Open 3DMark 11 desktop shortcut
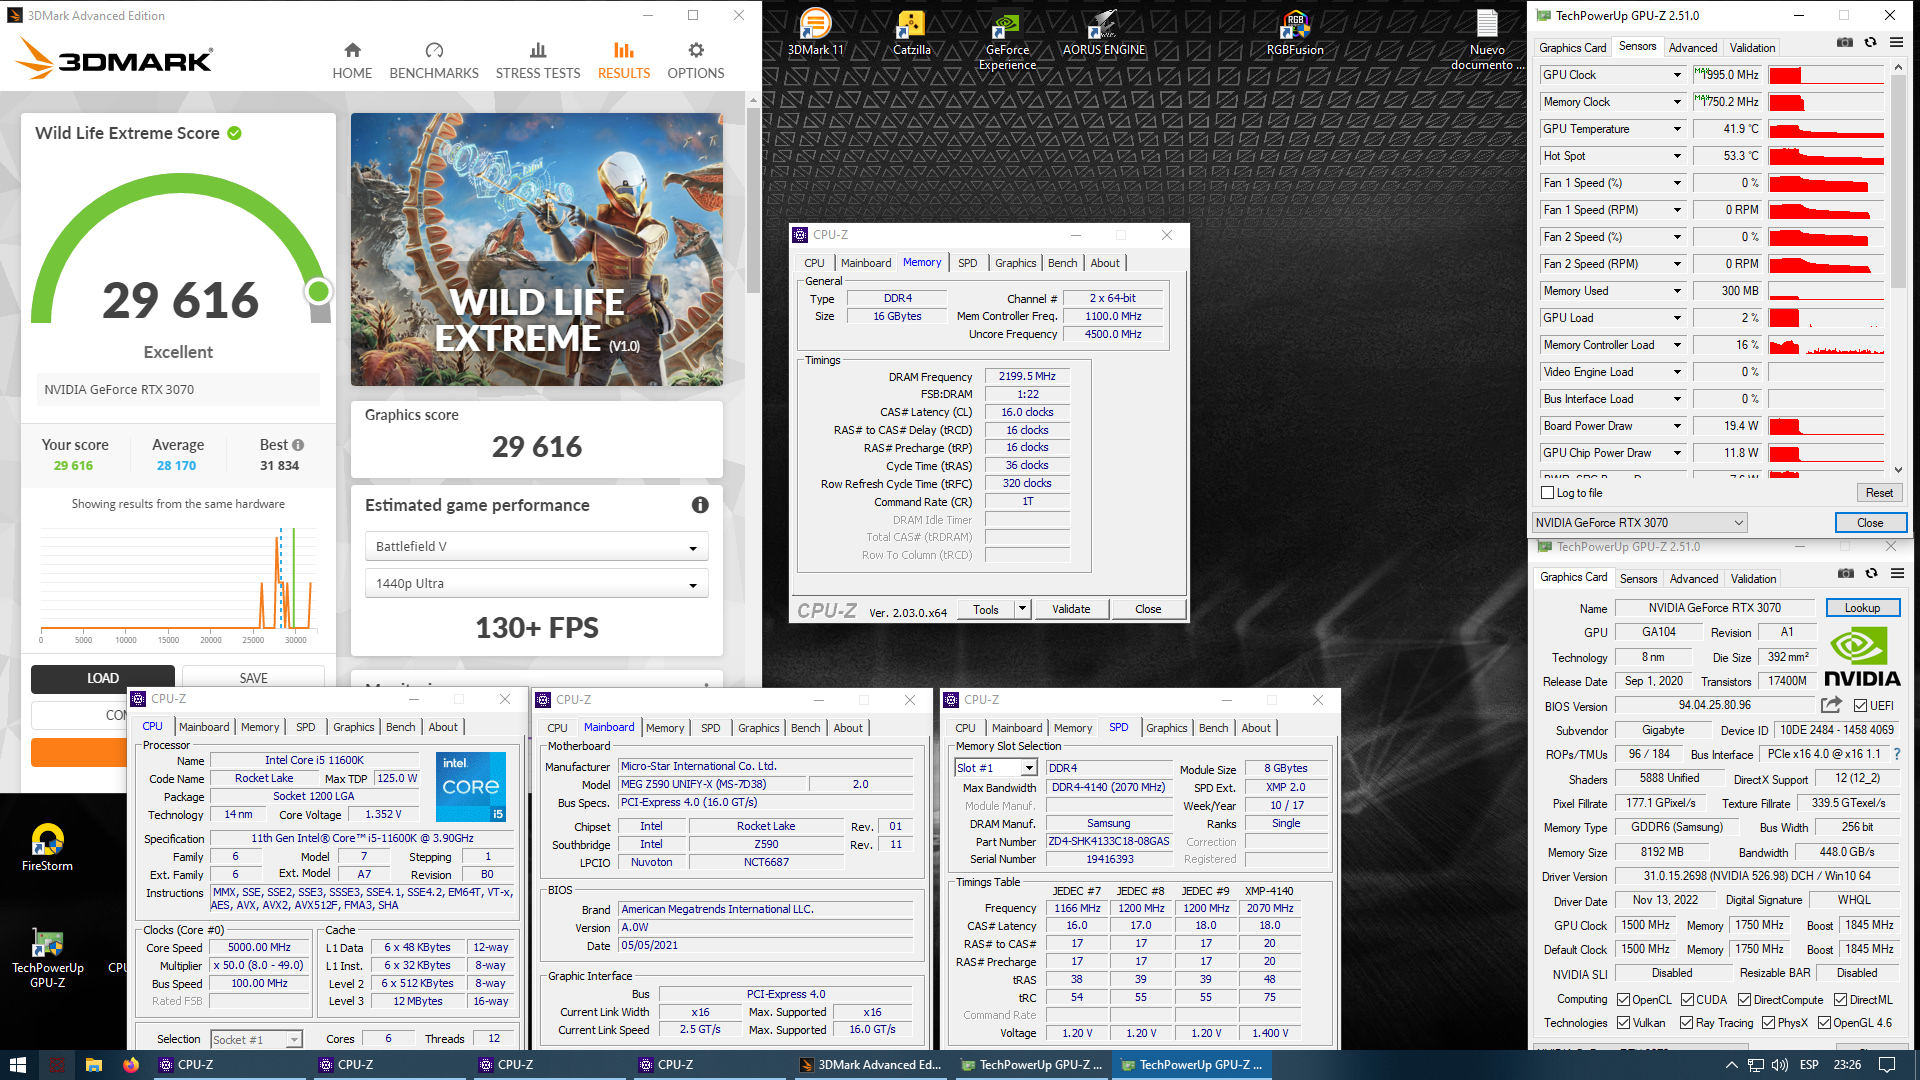This screenshot has height=1080, width=1920. pyautogui.click(x=815, y=32)
